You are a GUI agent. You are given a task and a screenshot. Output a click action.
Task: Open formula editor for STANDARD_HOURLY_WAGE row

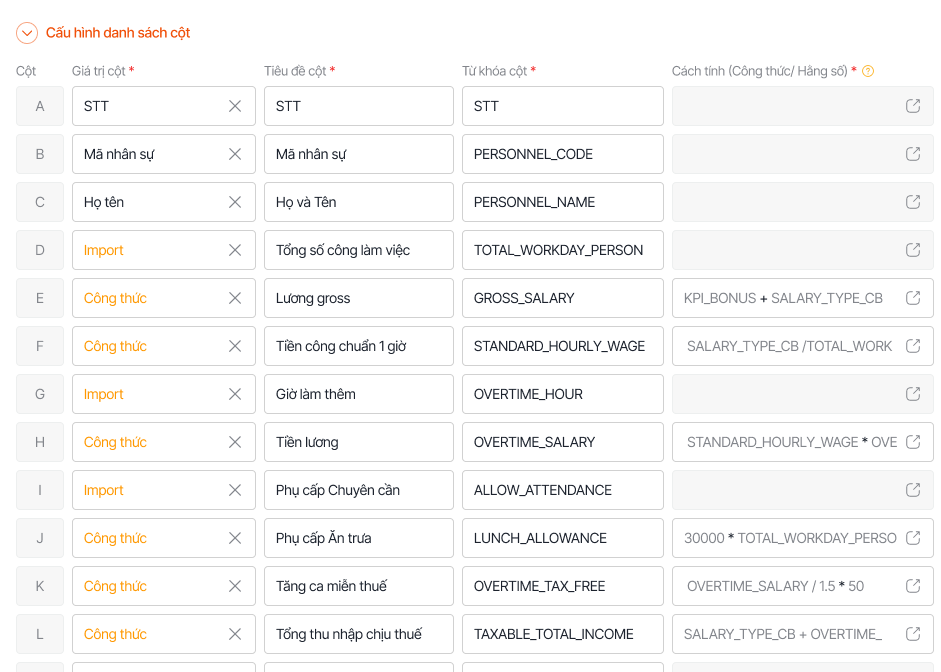(x=912, y=346)
